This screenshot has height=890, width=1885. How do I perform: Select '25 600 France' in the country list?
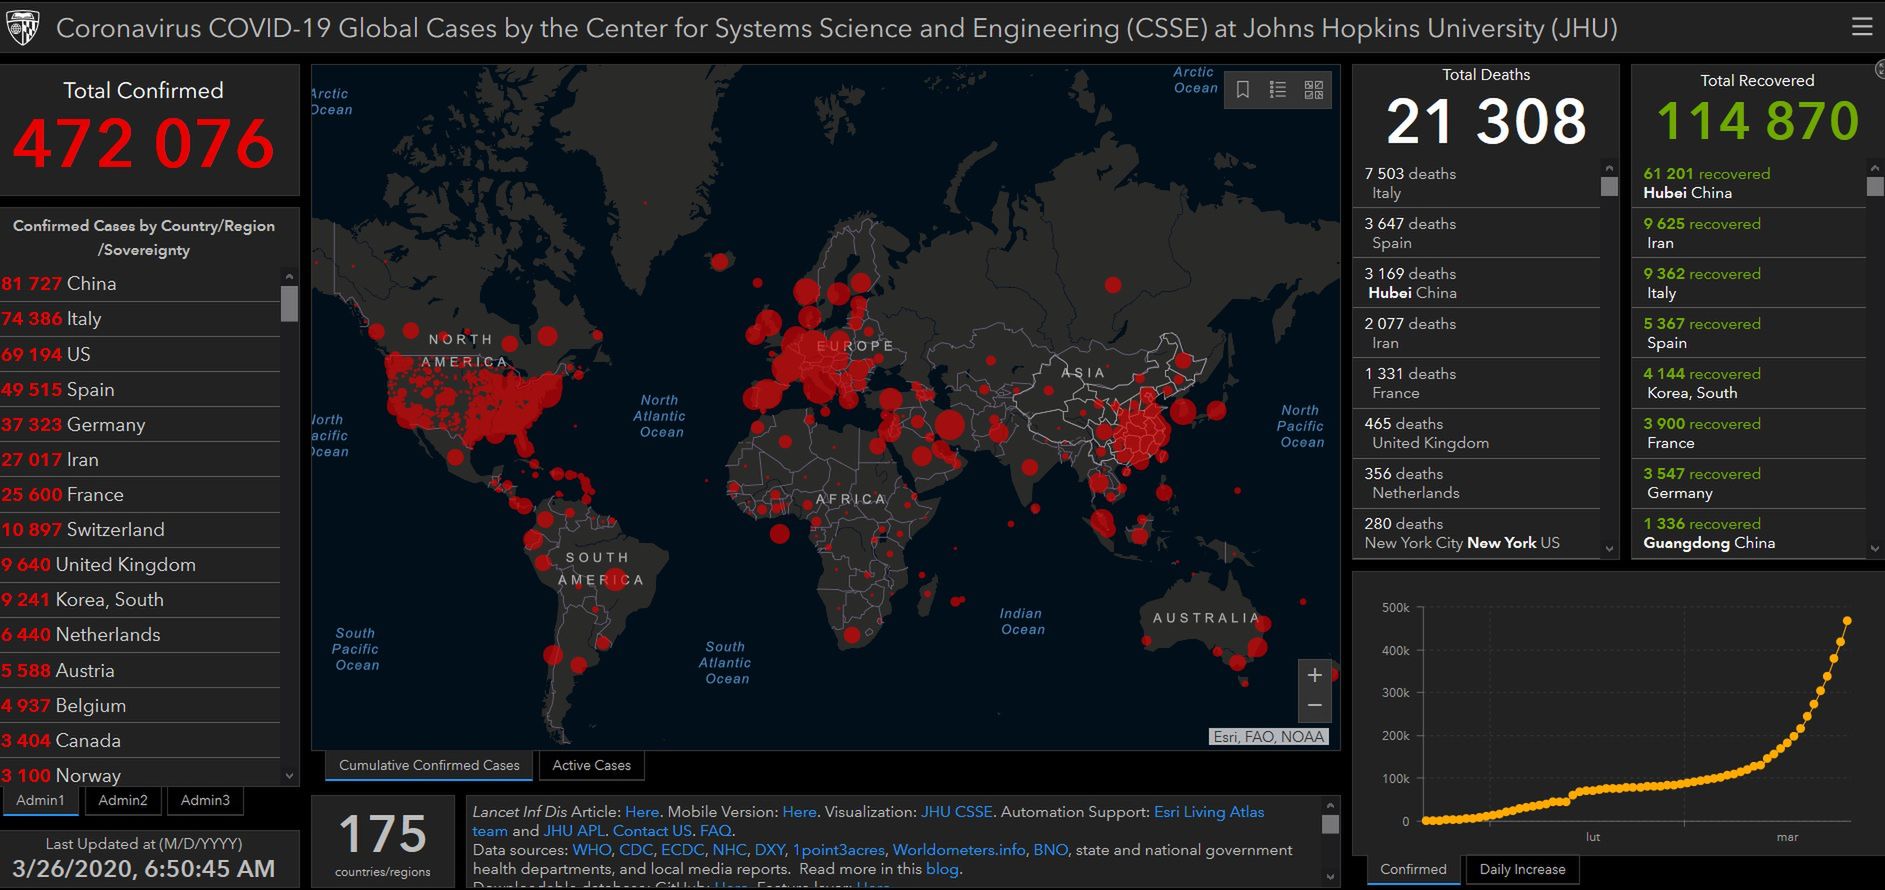pos(140,494)
